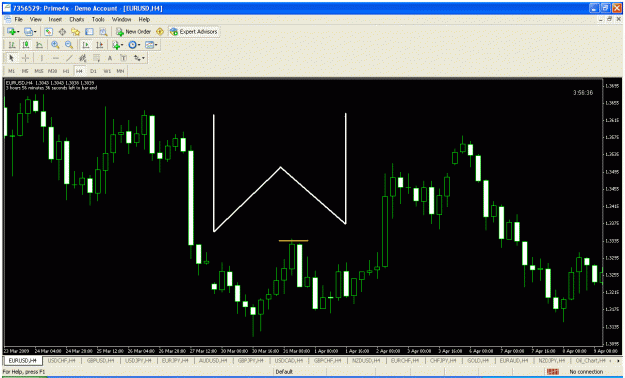Switch to the GBPUSD,H4 chart tab
The height and width of the screenshot is (378, 625).
click(100, 360)
